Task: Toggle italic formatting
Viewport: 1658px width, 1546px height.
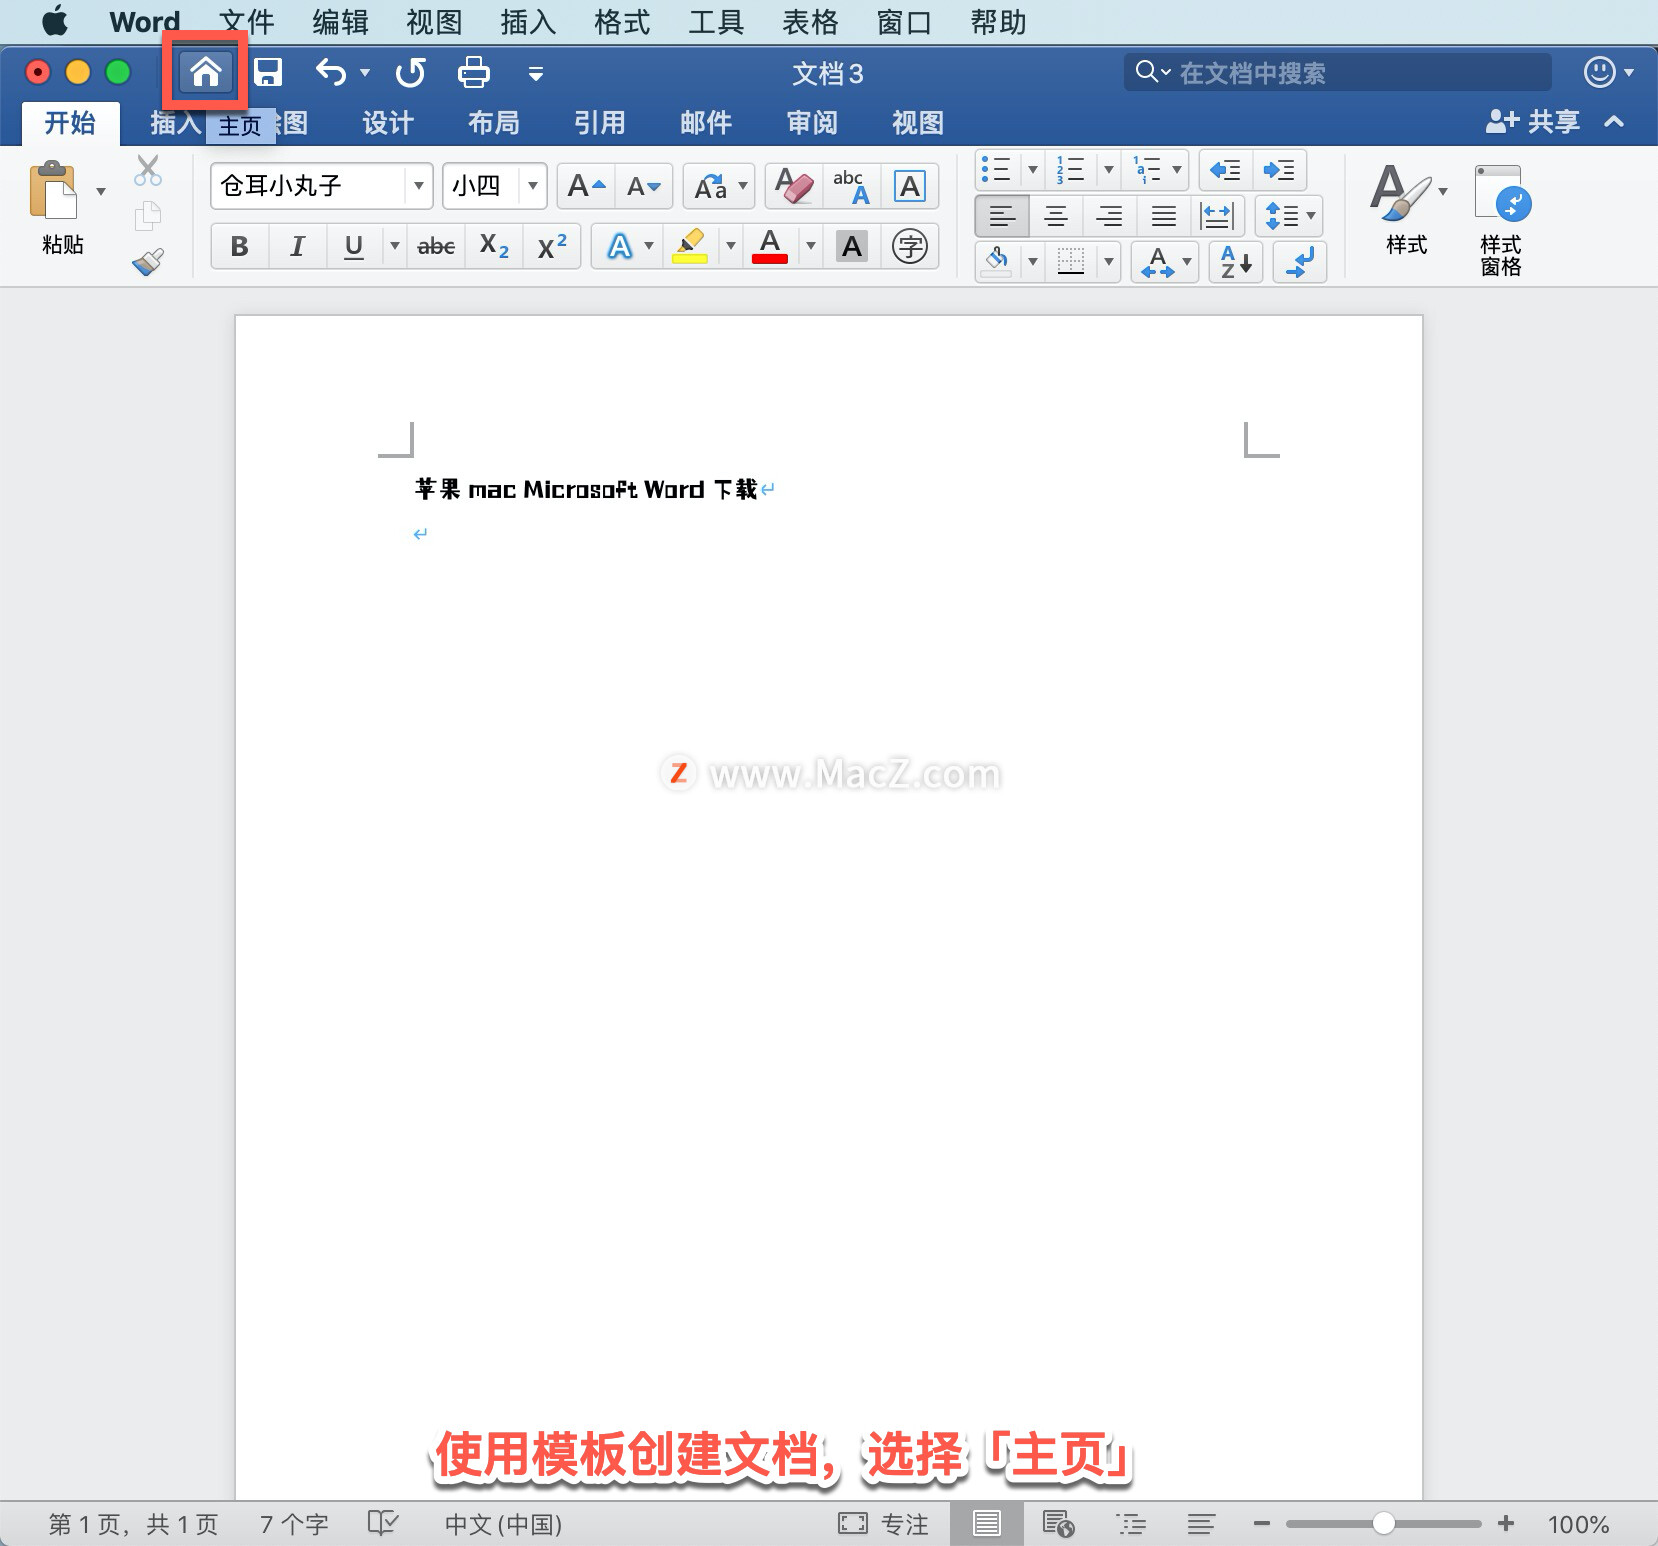Action: (x=297, y=246)
